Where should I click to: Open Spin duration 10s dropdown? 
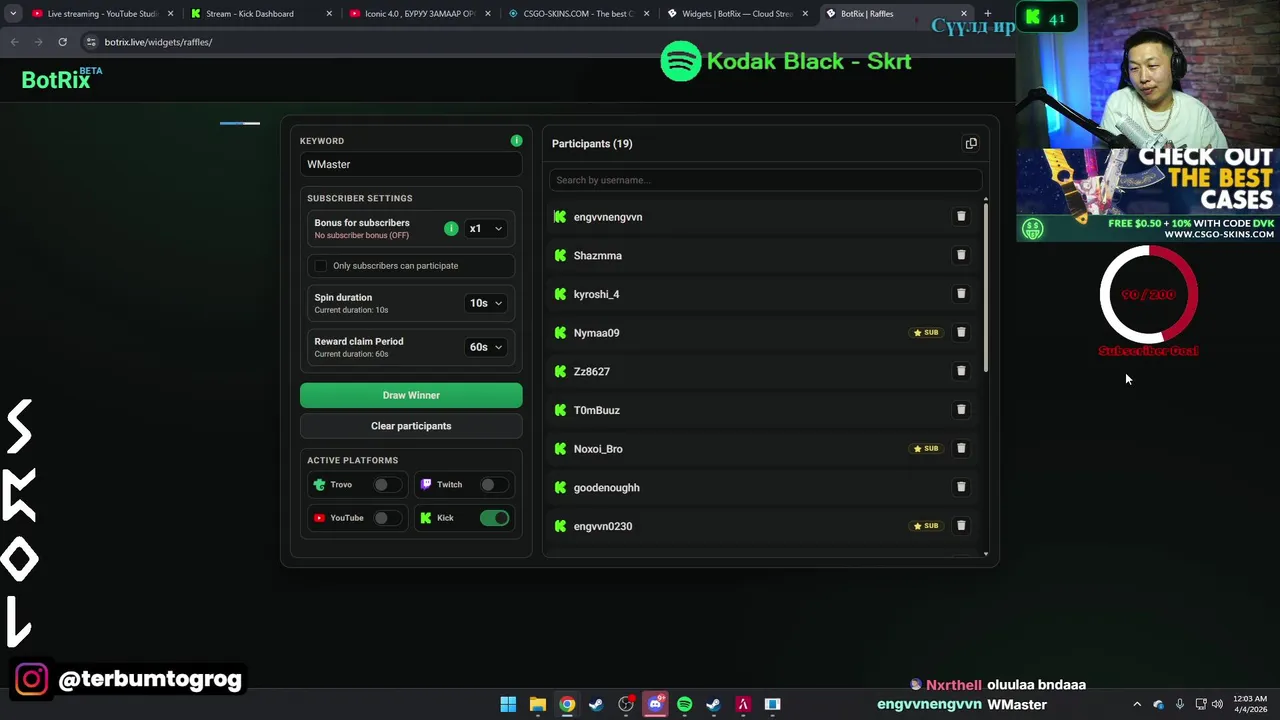[x=486, y=303]
